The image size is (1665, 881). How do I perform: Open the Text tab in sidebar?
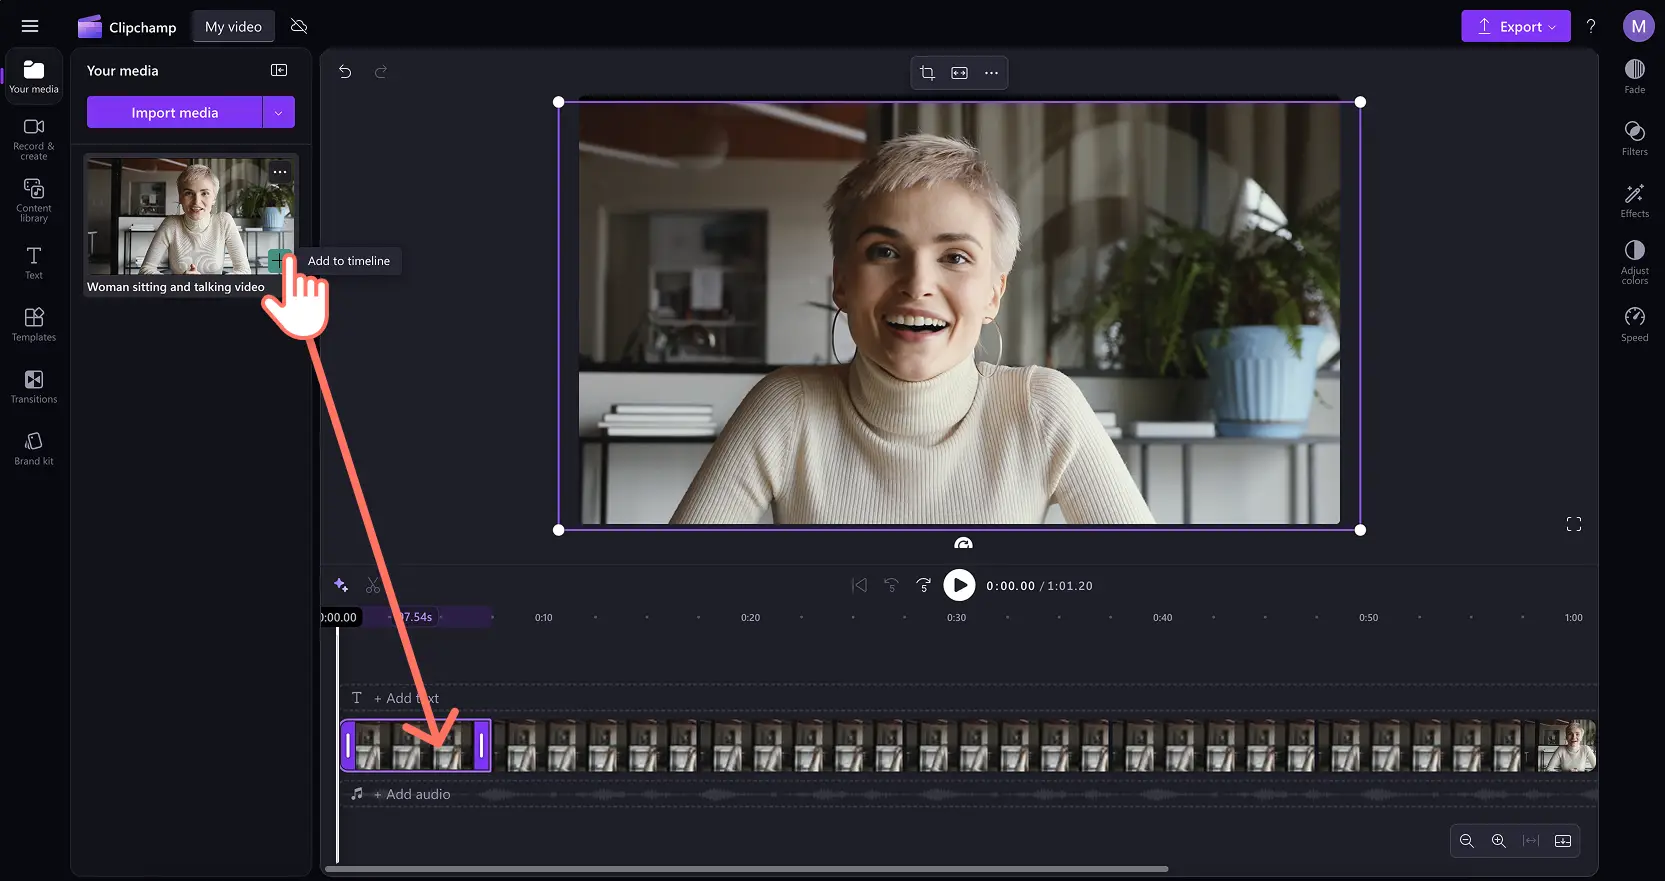[34, 263]
